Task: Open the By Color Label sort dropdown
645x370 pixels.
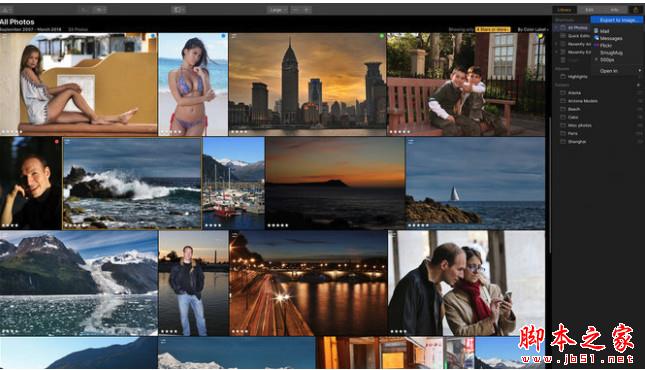Action: 533,29
